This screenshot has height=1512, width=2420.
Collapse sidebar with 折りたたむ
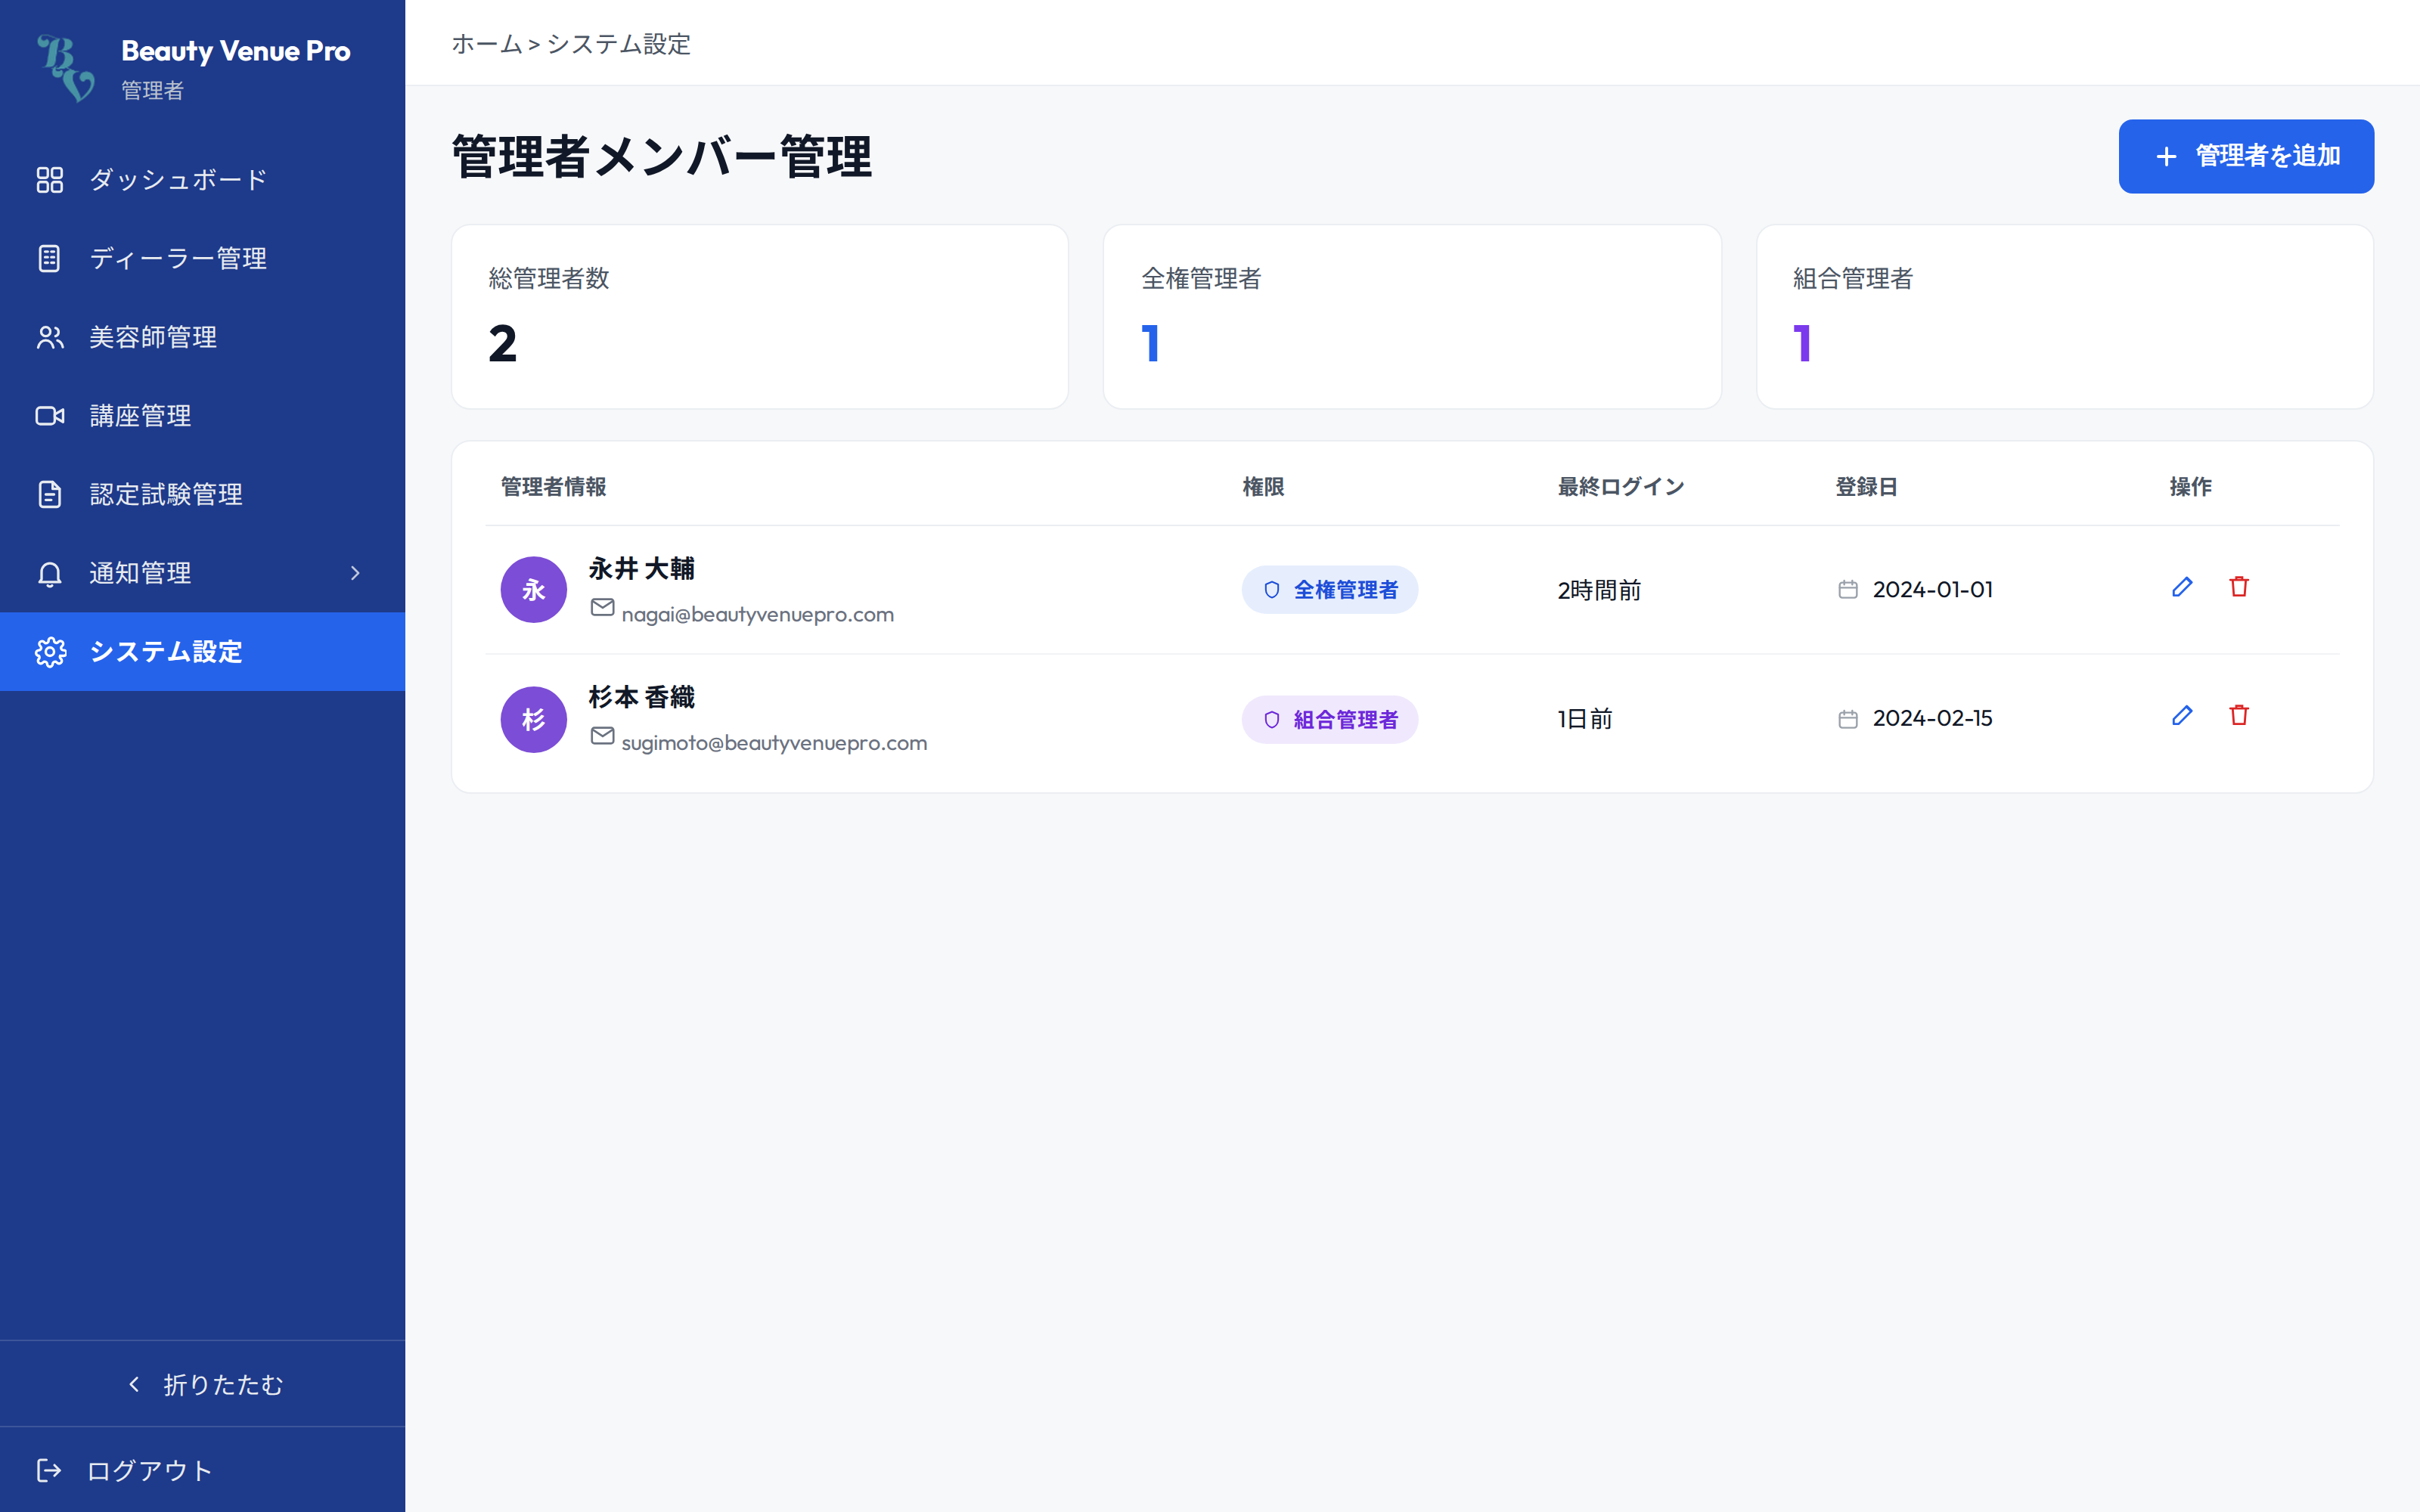[203, 1384]
